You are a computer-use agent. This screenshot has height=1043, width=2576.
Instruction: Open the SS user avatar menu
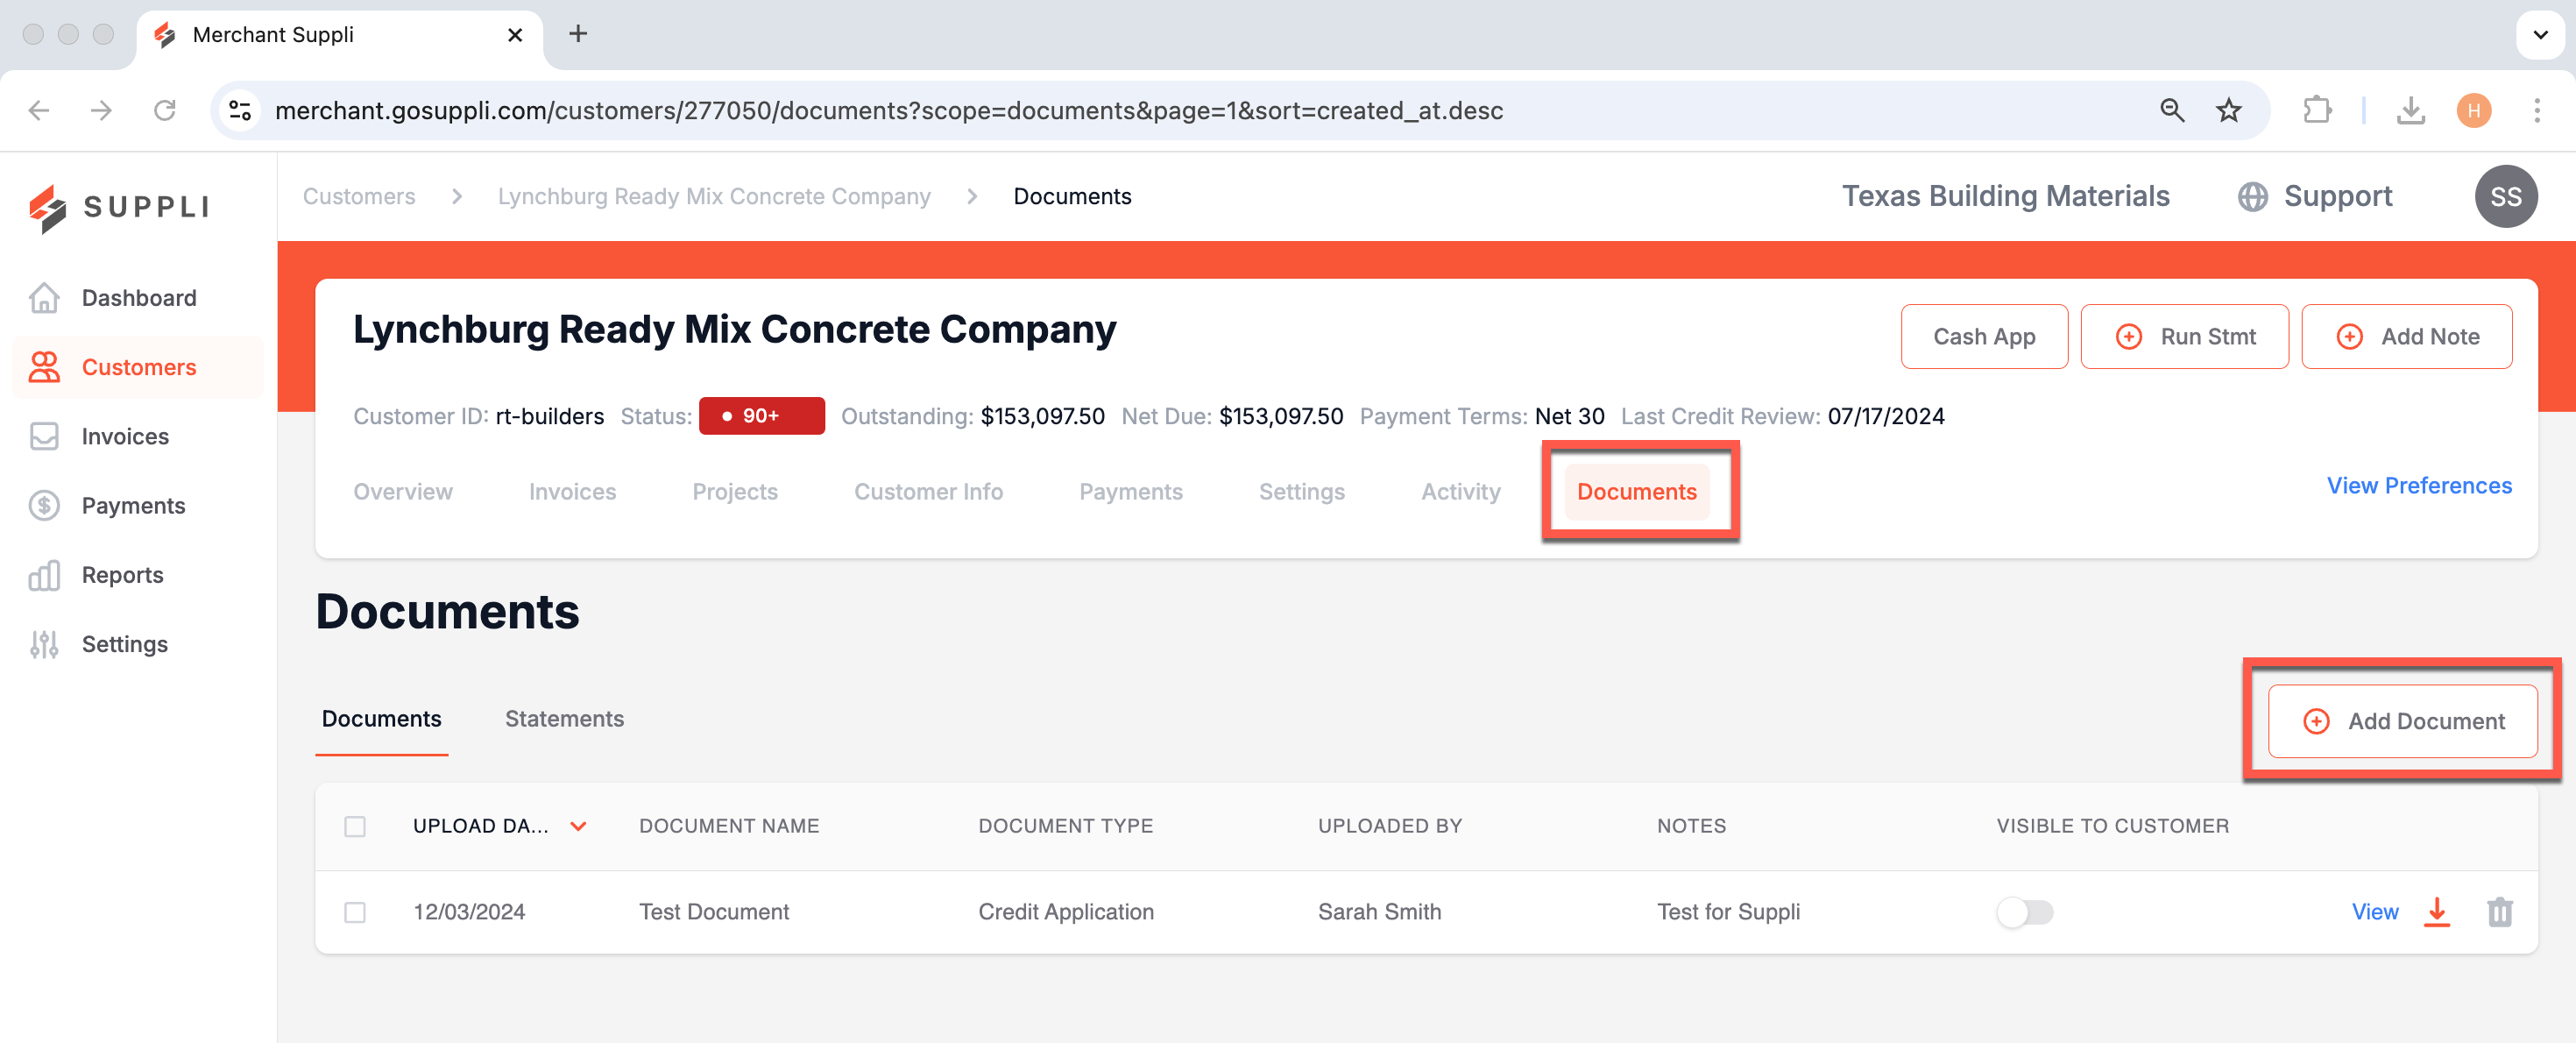(2505, 197)
